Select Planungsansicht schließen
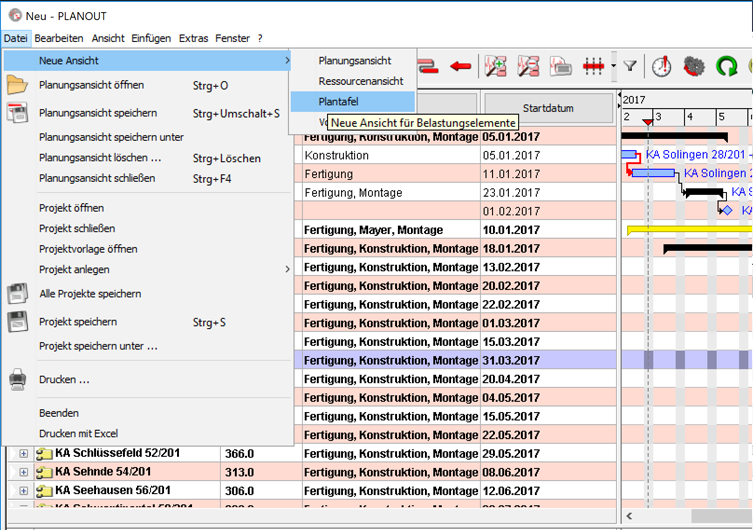This screenshot has height=530, width=753. point(147,179)
